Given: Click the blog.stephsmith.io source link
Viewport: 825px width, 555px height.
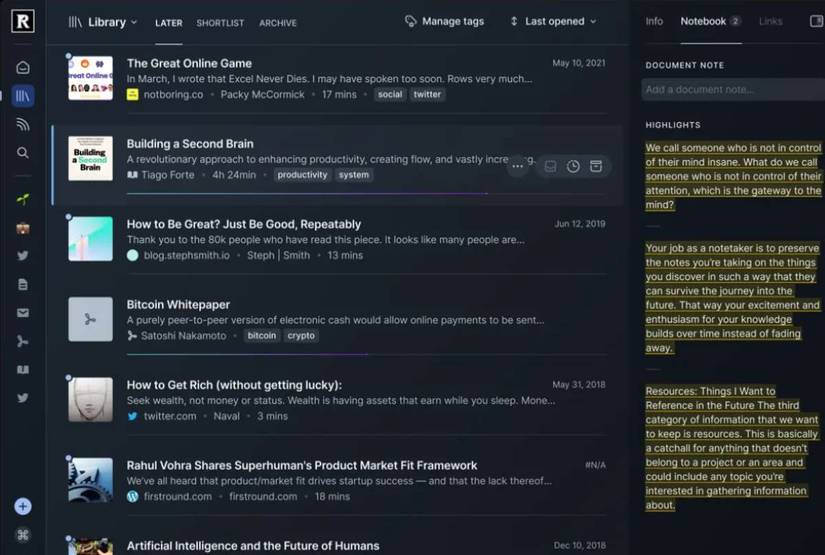Looking at the screenshot, I should tap(187, 255).
